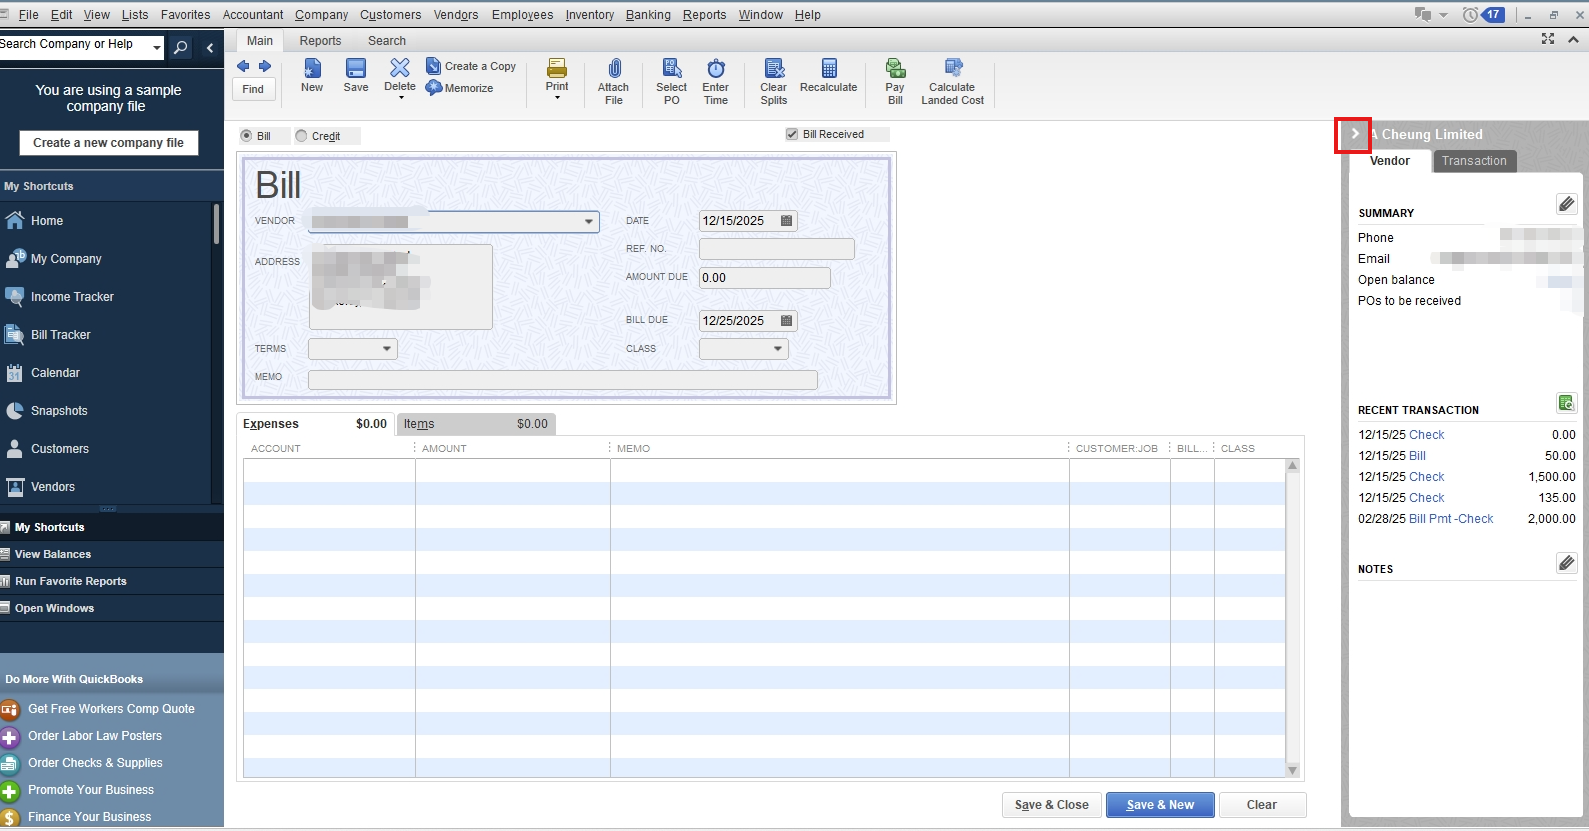The width and height of the screenshot is (1589, 831).
Task: Click the MEMO input field
Action: coord(563,379)
